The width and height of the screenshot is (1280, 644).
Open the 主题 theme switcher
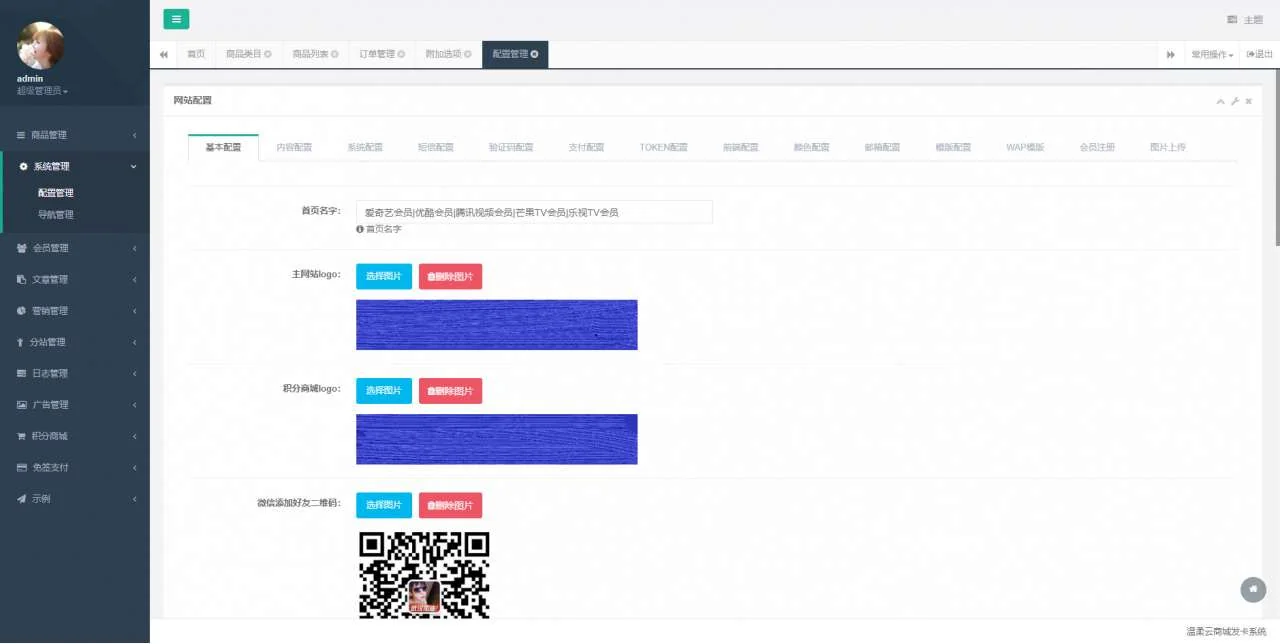click(1245, 20)
